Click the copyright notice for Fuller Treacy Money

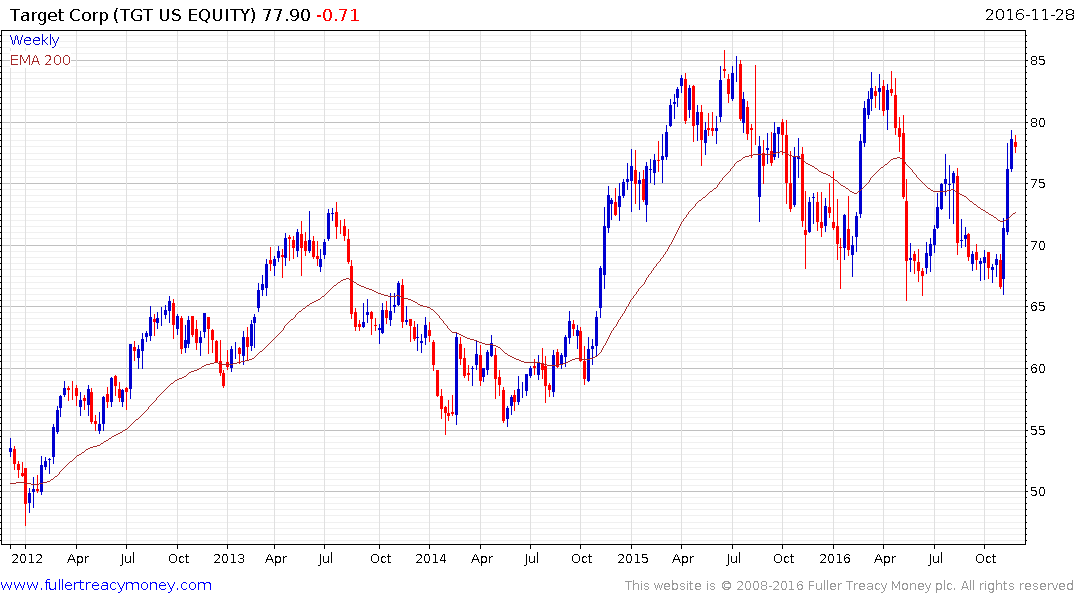pos(849,586)
